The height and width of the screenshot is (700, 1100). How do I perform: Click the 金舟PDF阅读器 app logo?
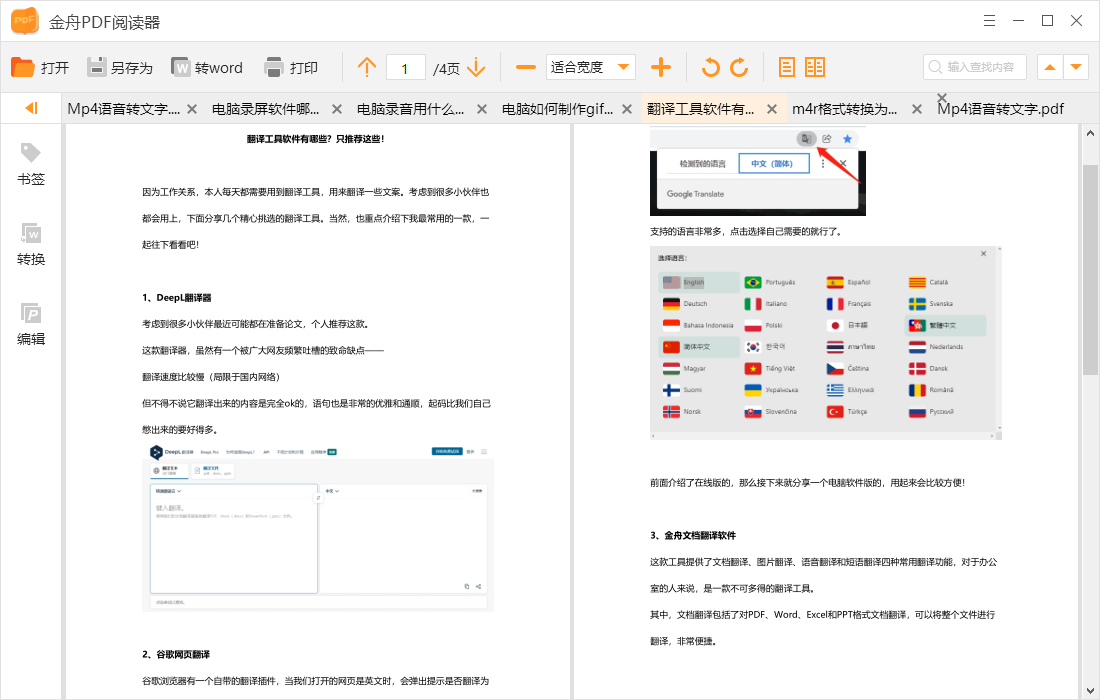pos(25,21)
